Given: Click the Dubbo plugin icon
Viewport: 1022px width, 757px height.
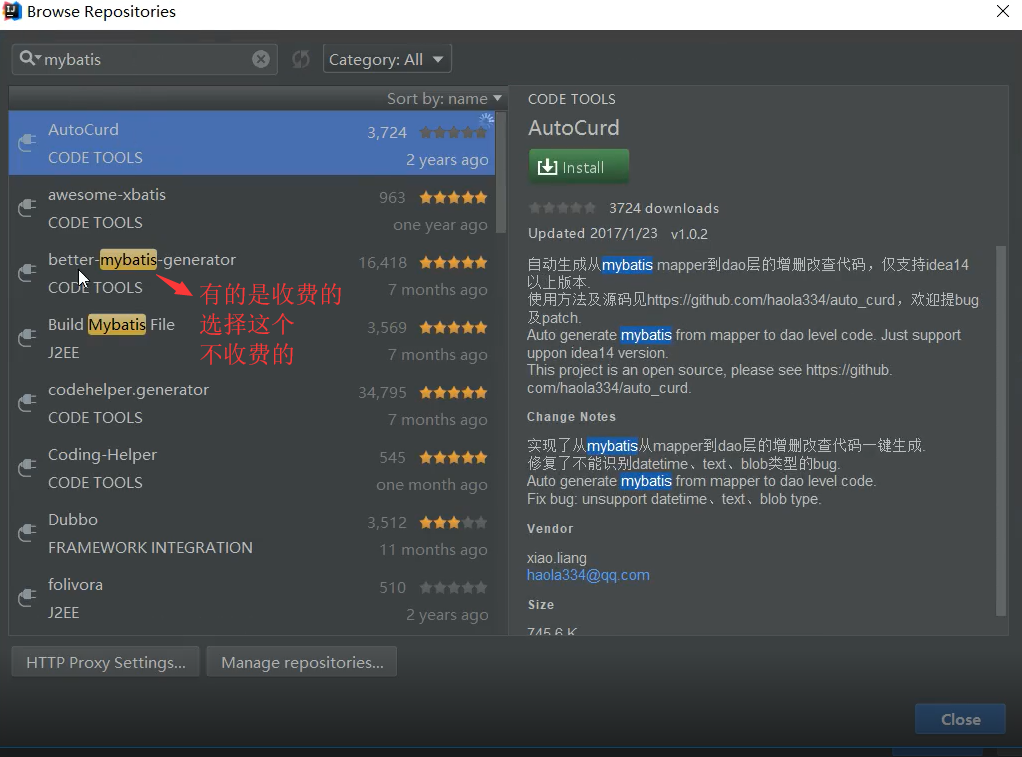Looking at the screenshot, I should pyautogui.click(x=27, y=533).
